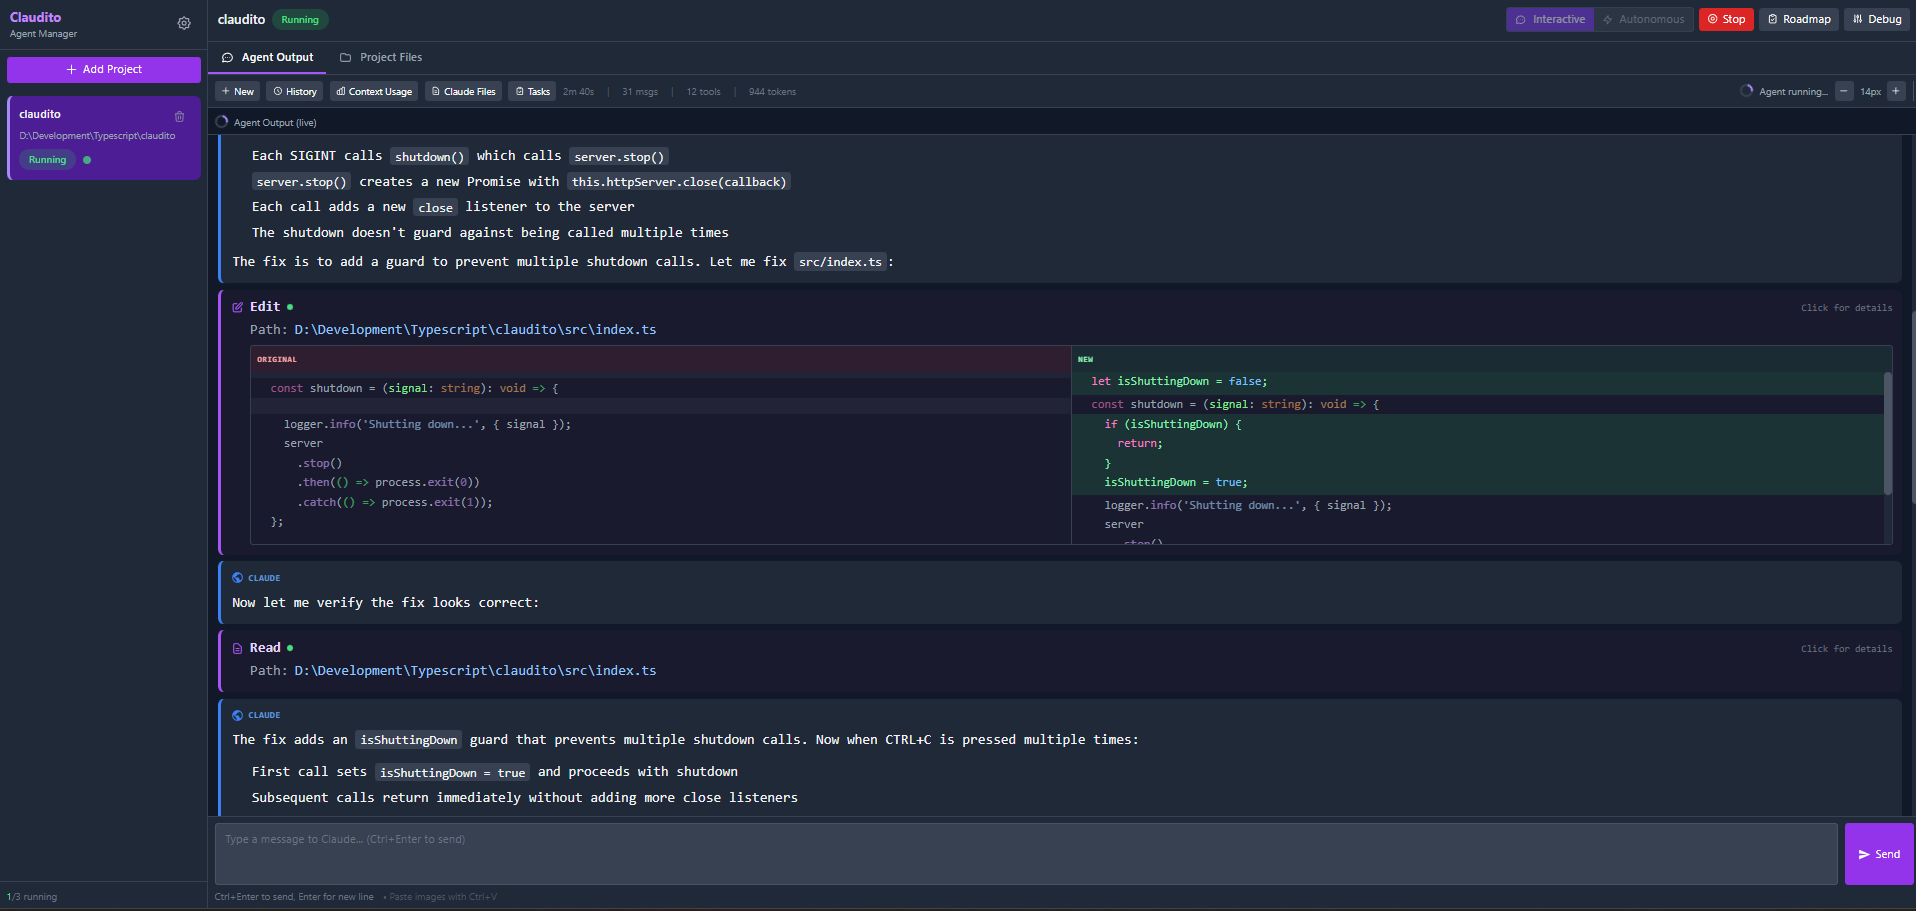The image size is (1916, 911).
Task: Click the Add Project button
Action: [103, 69]
